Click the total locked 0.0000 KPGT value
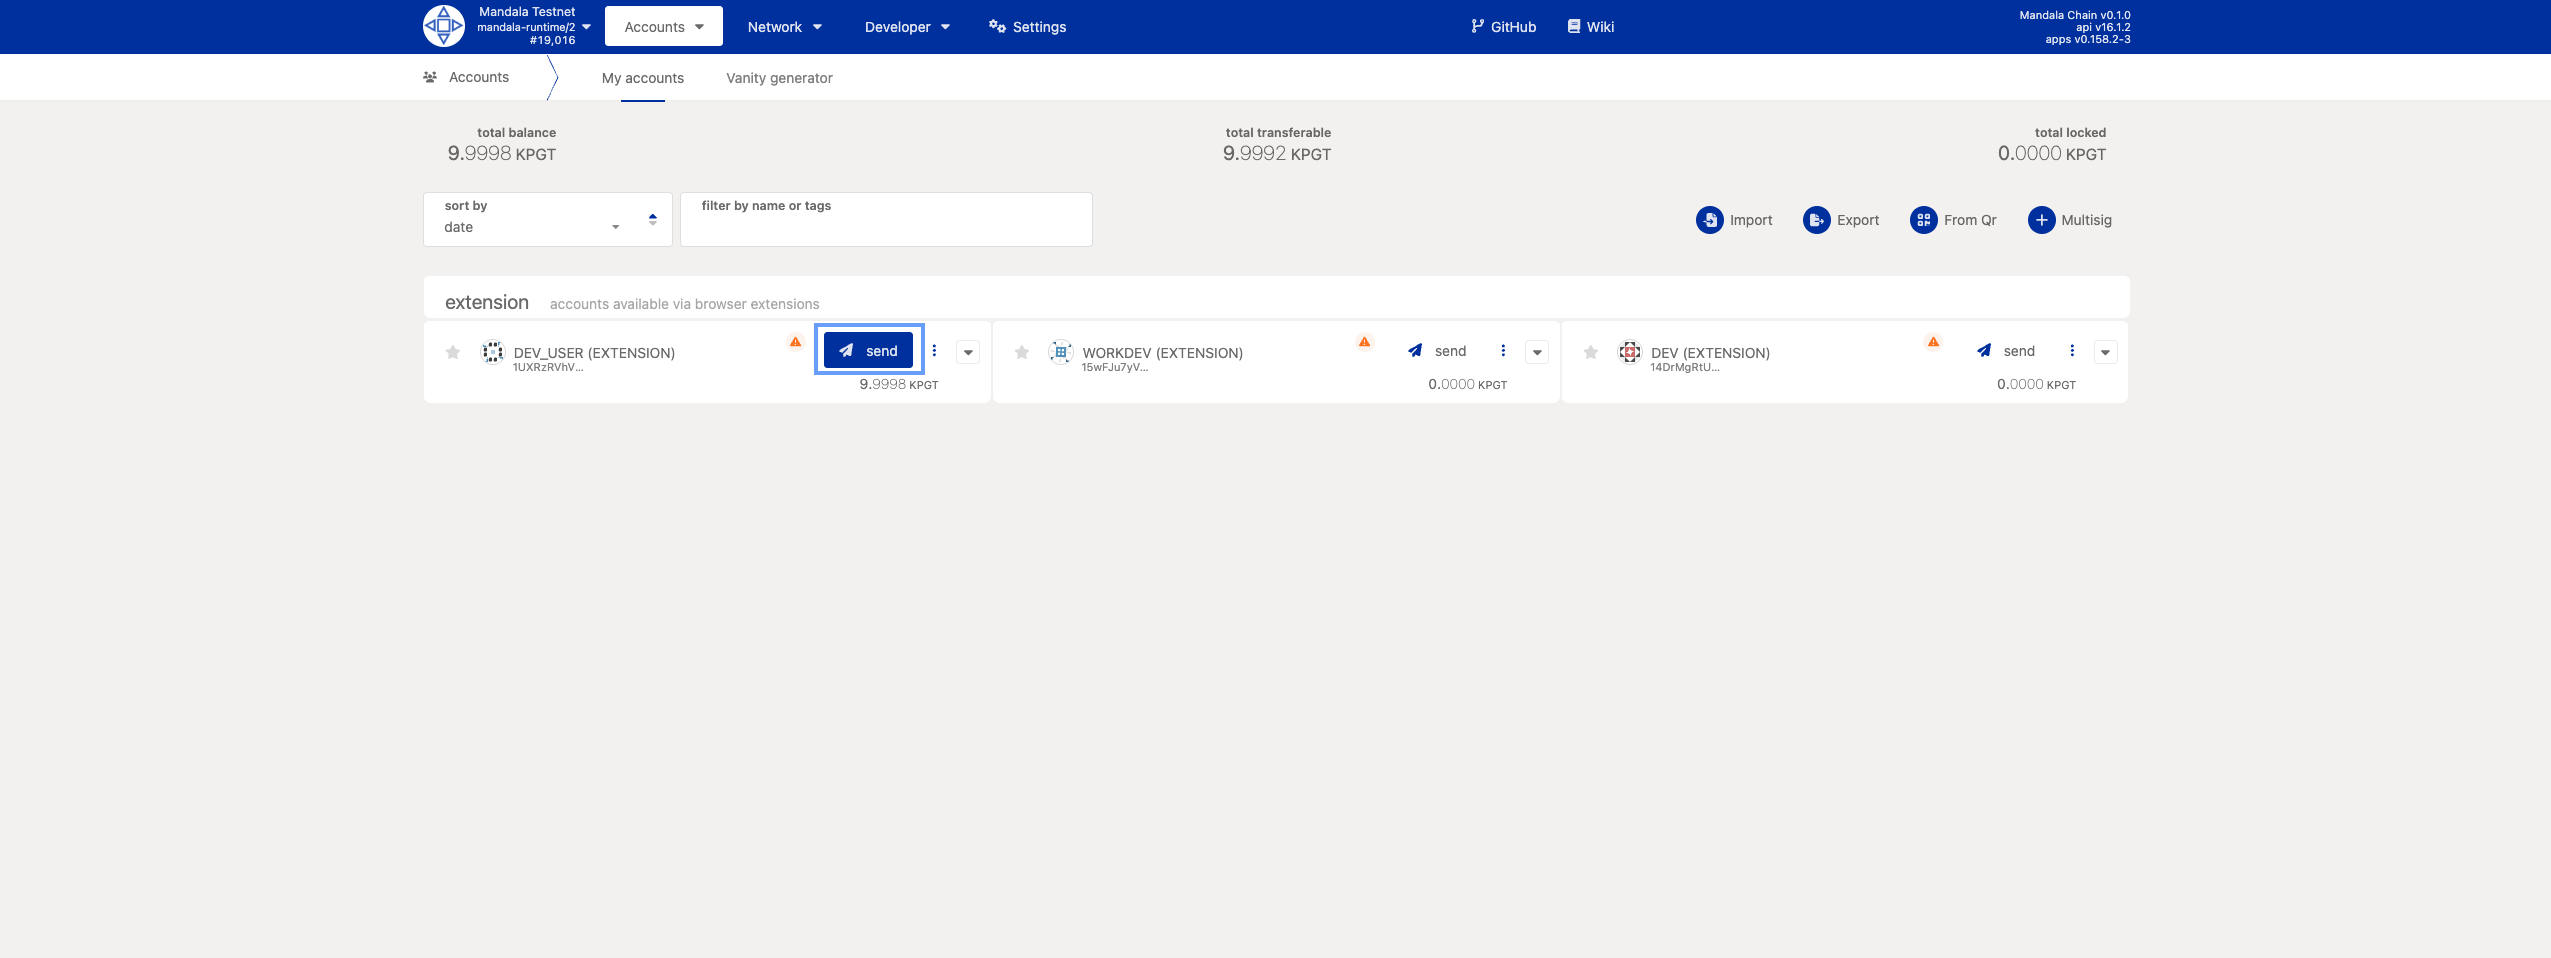The image size is (2551, 958). (2052, 153)
